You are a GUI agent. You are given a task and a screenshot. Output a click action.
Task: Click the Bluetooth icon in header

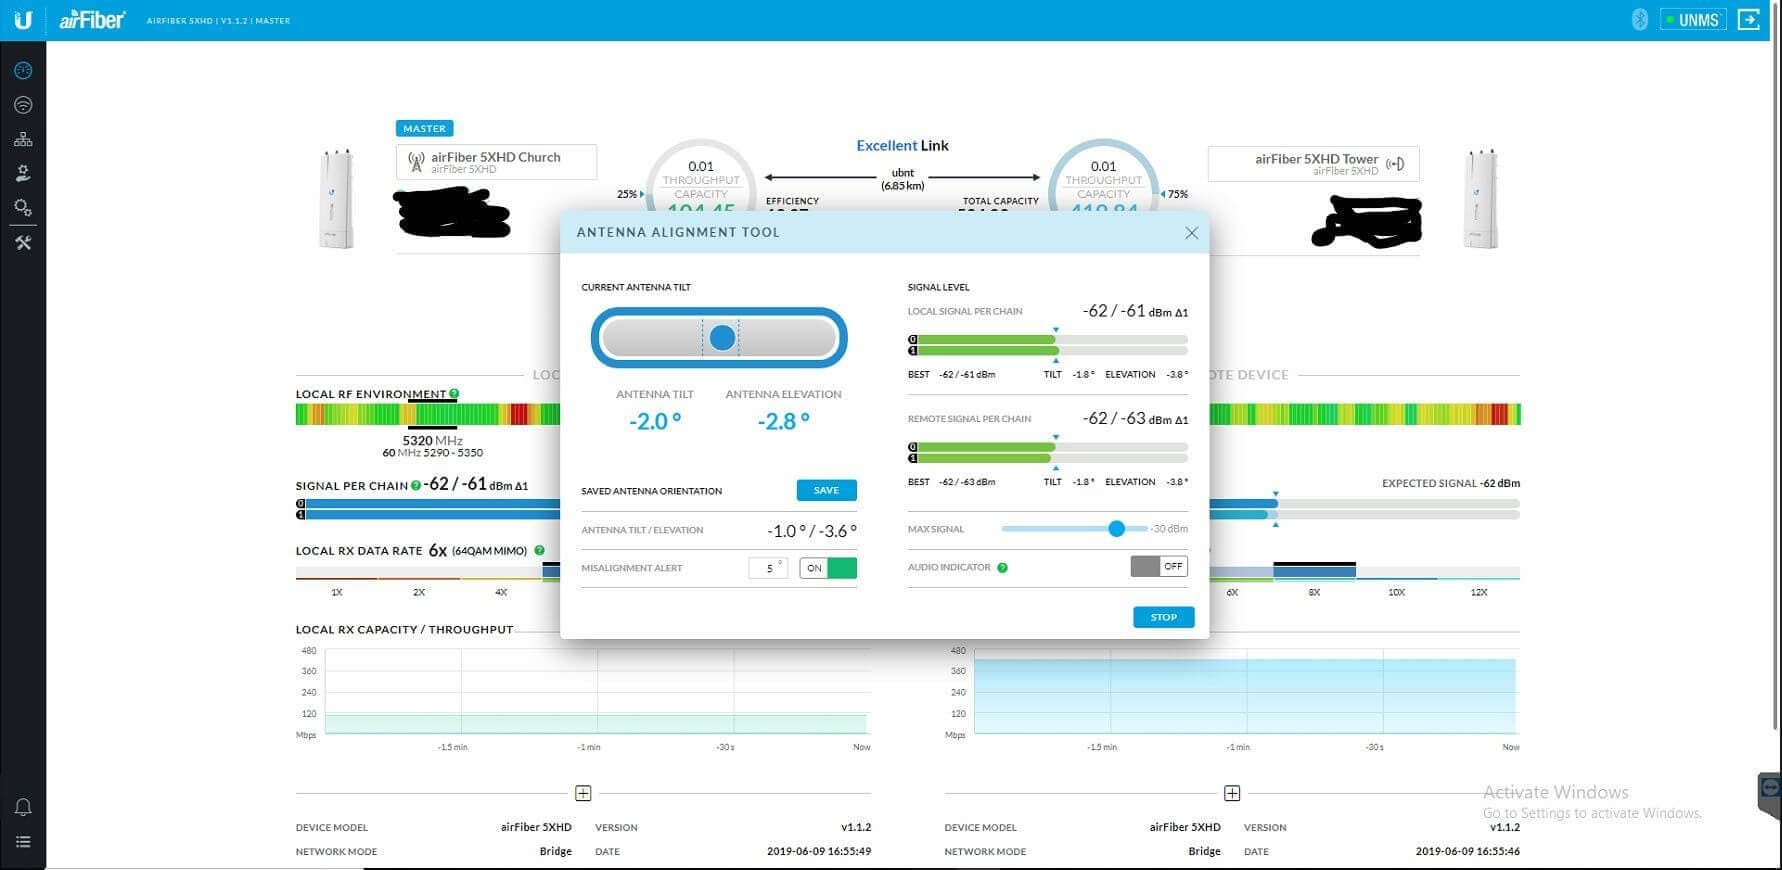tap(1639, 20)
